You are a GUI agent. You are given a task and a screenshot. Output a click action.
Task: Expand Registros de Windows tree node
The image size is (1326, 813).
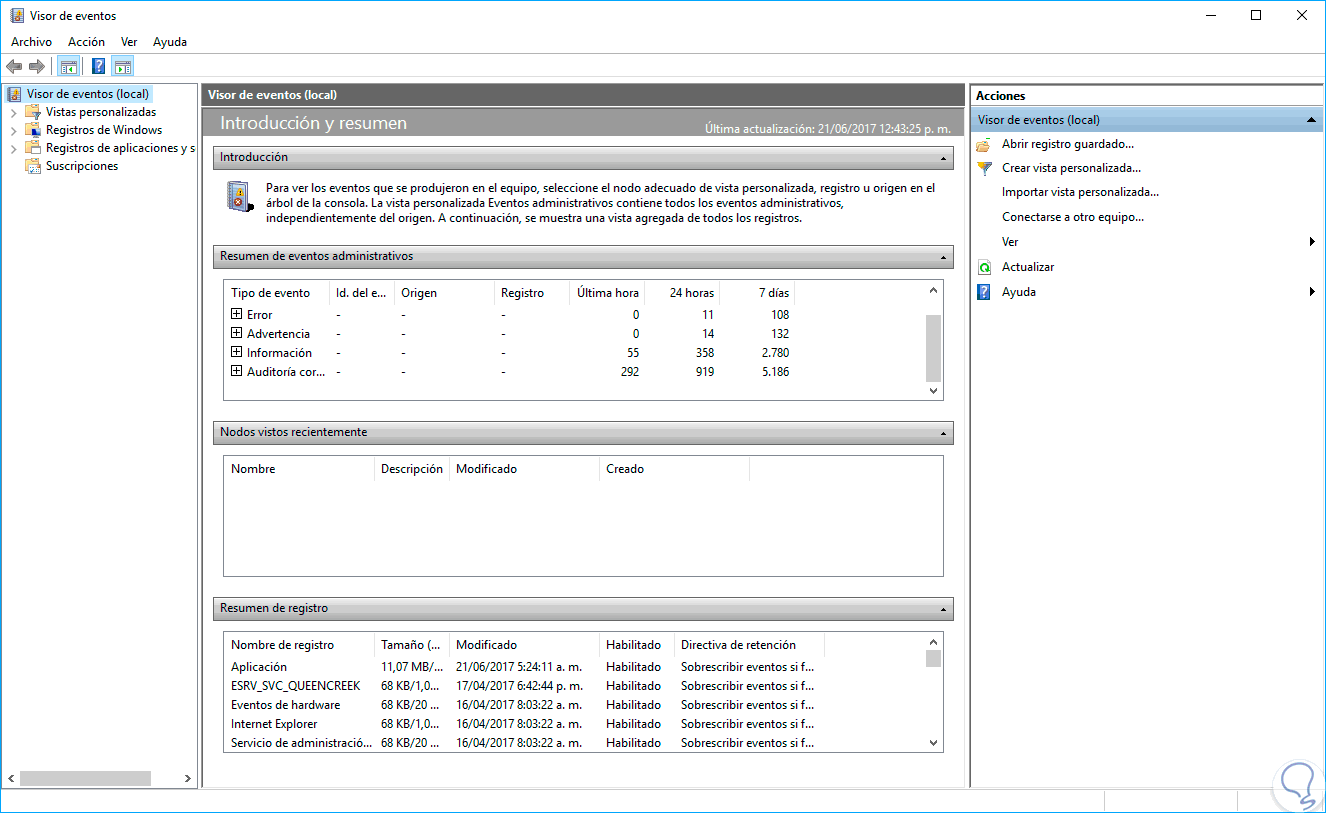coord(13,131)
